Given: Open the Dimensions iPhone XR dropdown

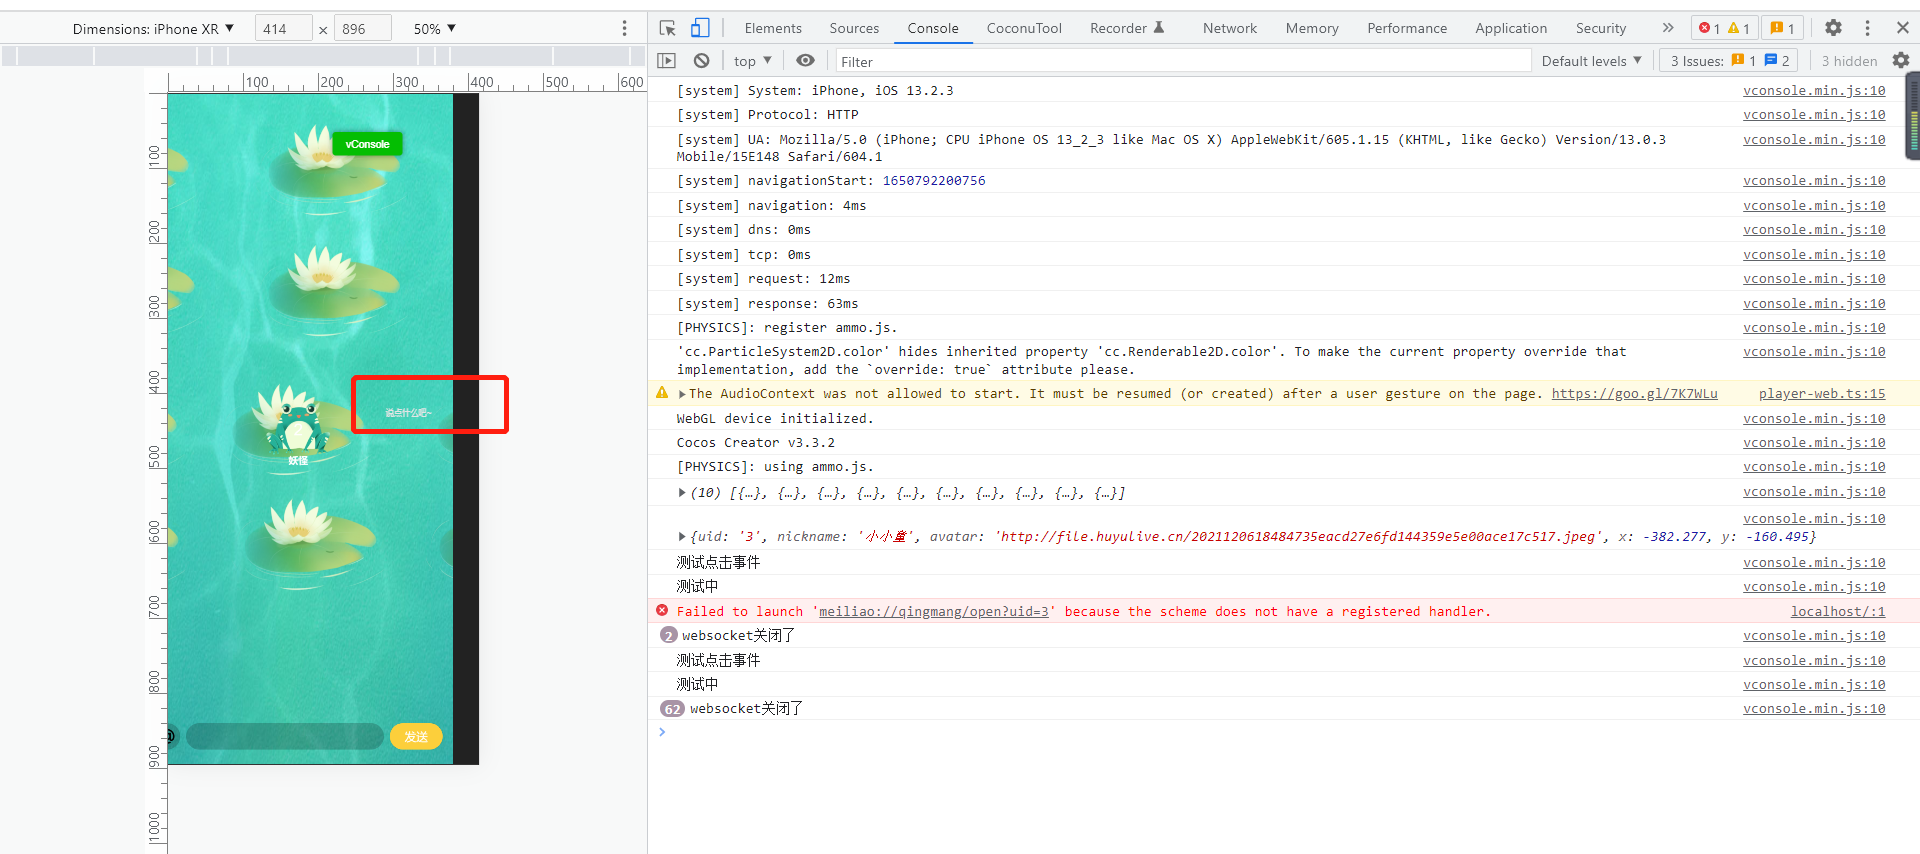Looking at the screenshot, I should 153,29.
